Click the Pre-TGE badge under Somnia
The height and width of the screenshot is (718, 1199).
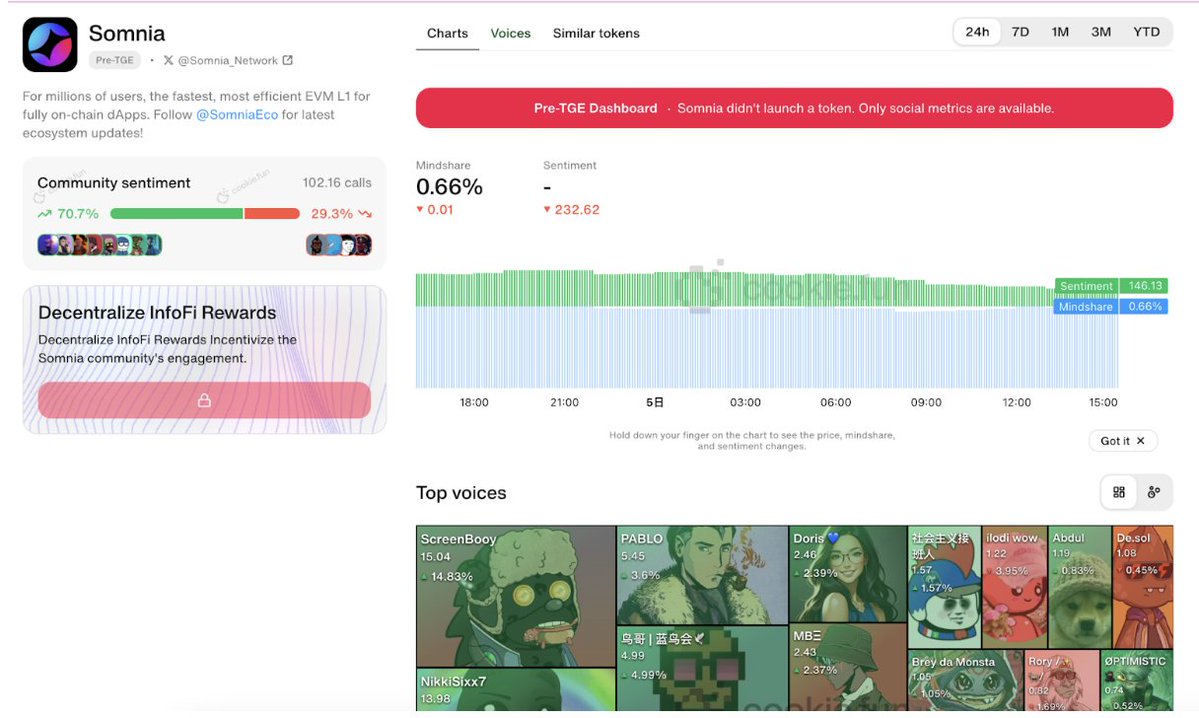[115, 60]
